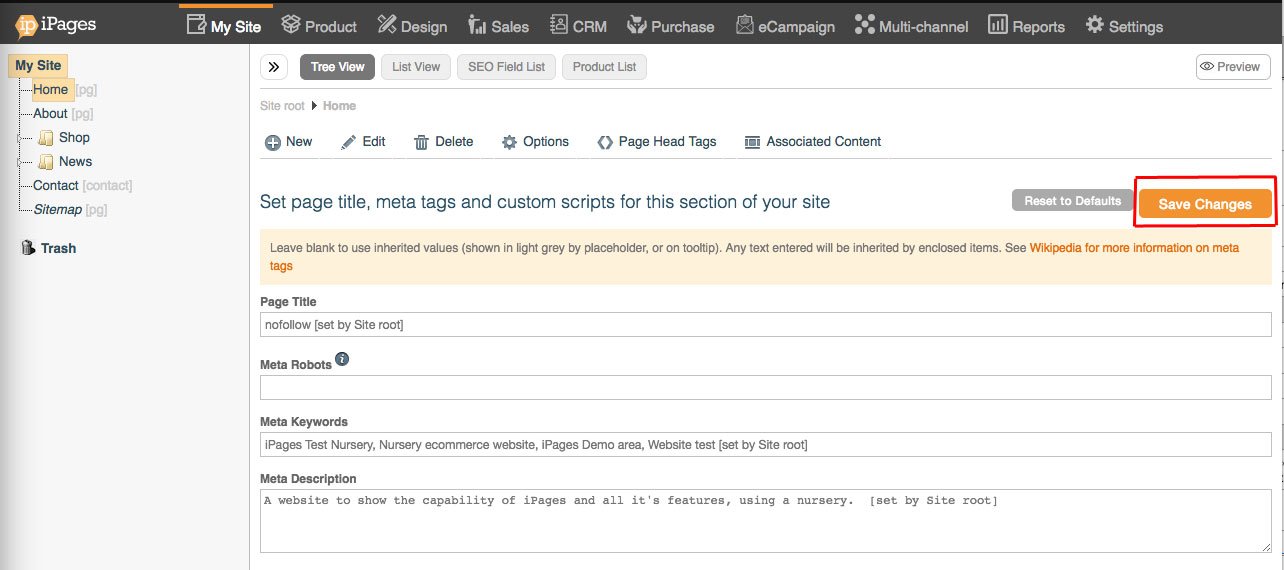The image size is (1284, 570).
Task: Click the Reset to Defaults button
Action: (x=1072, y=201)
